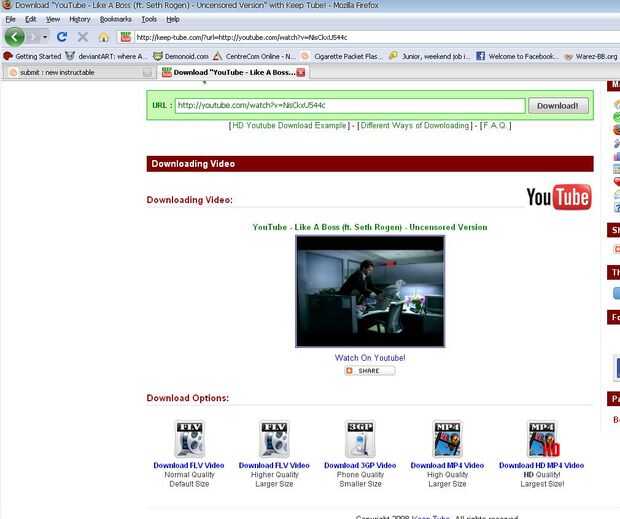Click the Like A Boss video title
The width and height of the screenshot is (620, 519).
(x=370, y=227)
